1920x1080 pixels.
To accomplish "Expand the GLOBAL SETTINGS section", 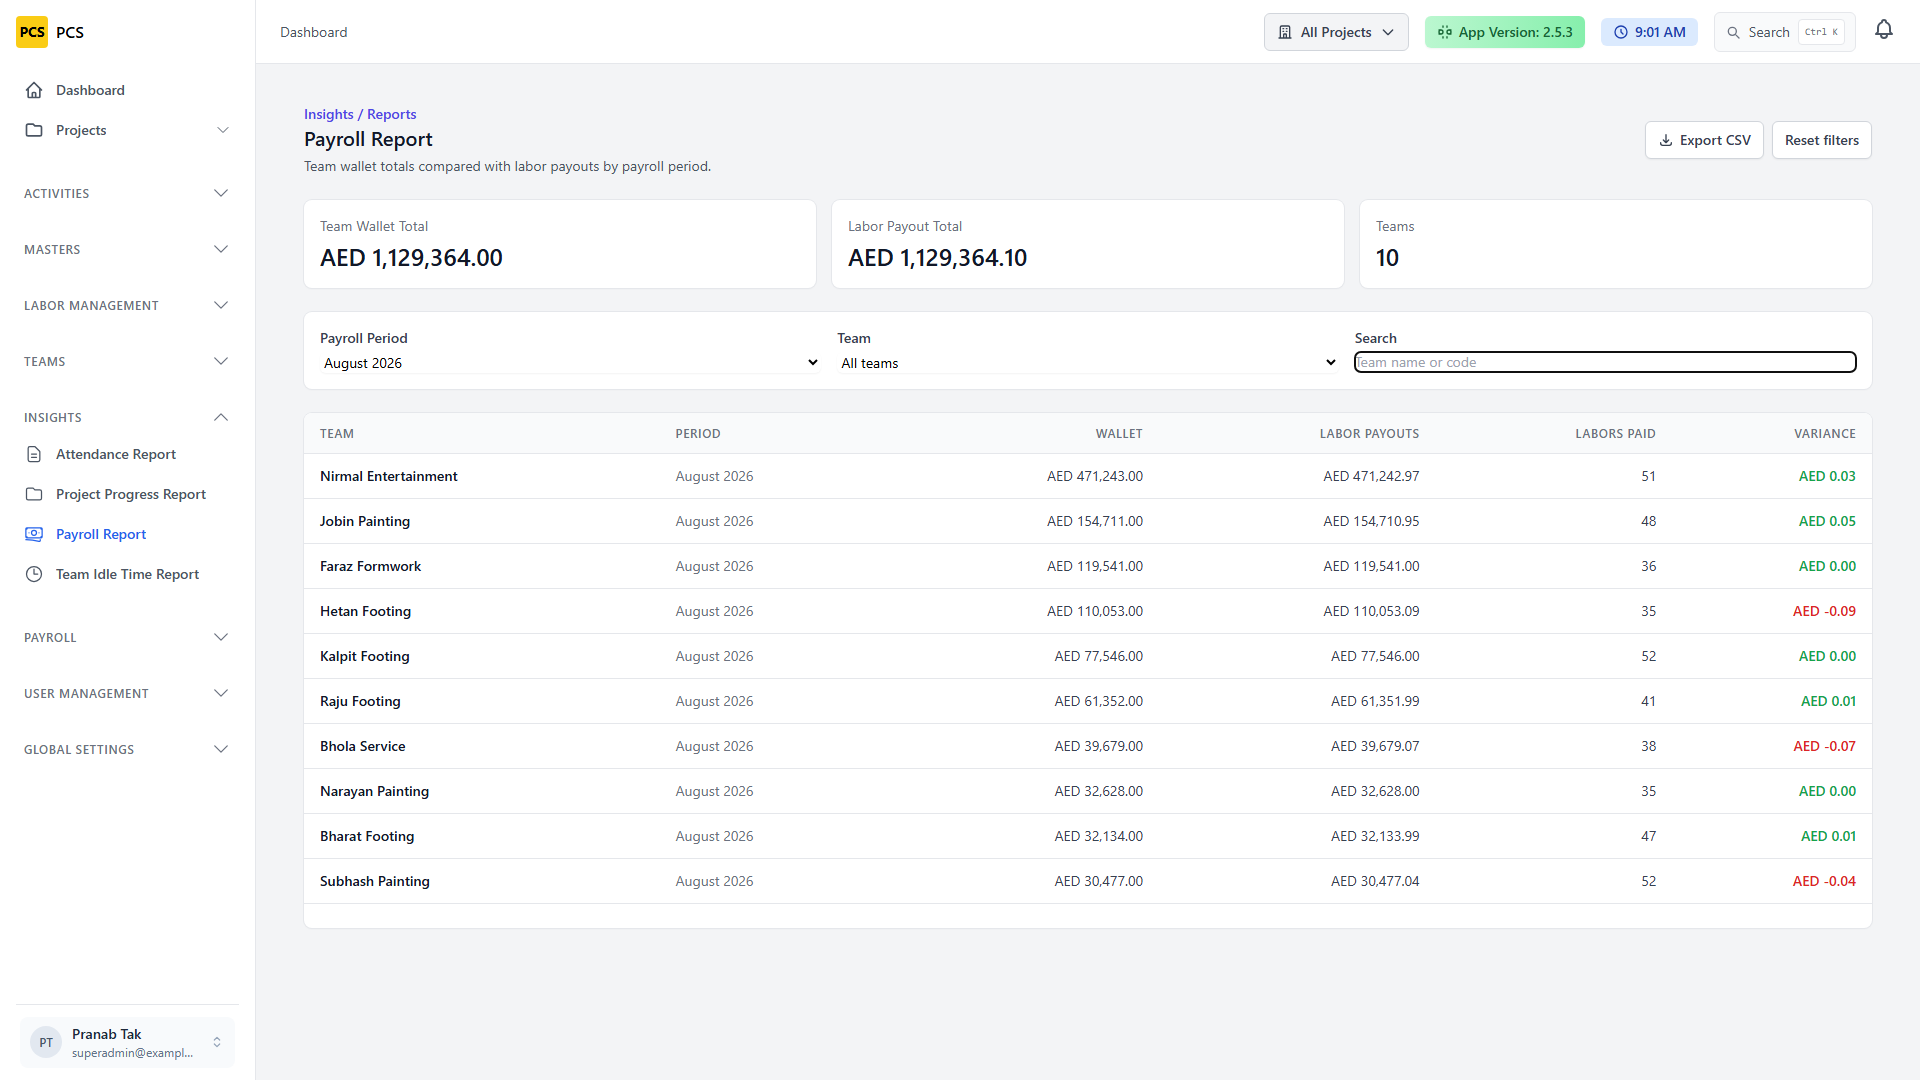I will pos(127,749).
